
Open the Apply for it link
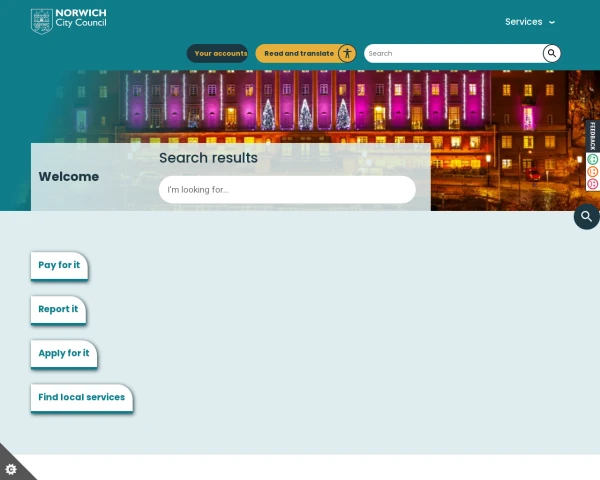tap(64, 353)
